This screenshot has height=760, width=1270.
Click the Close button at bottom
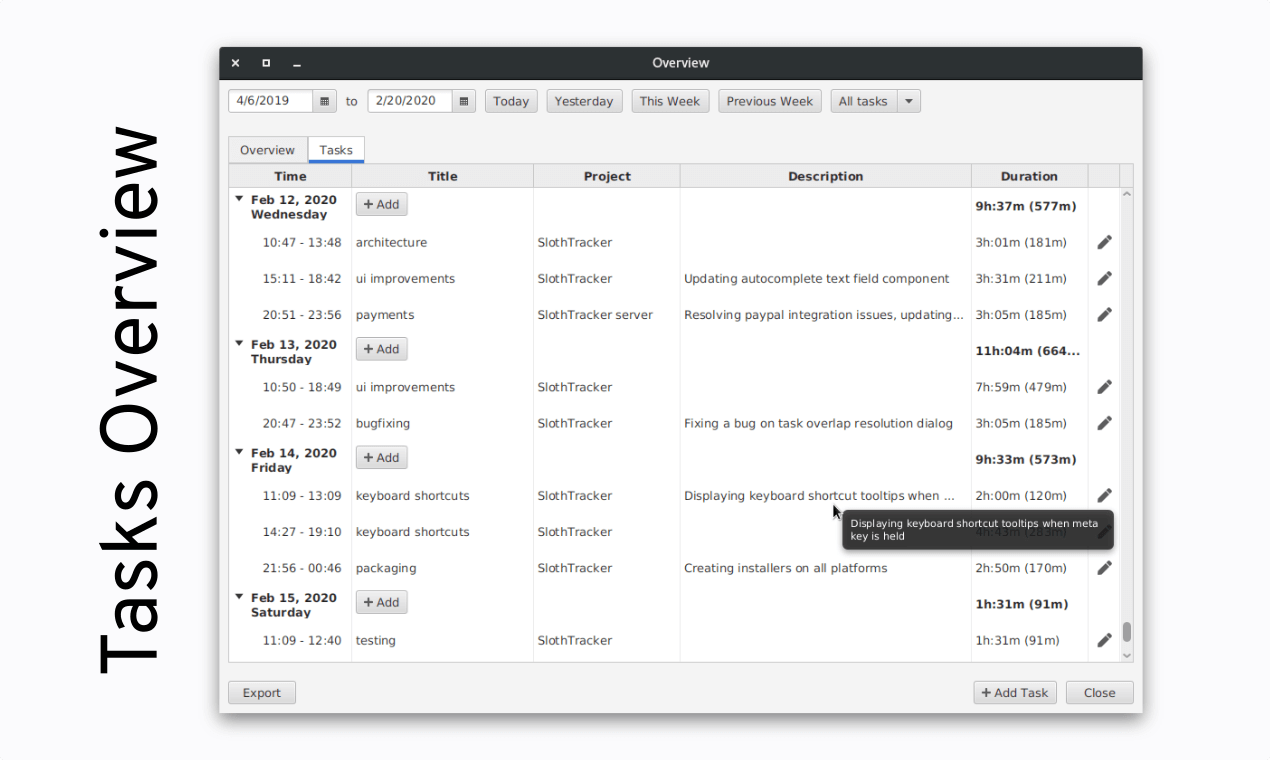coord(1099,692)
